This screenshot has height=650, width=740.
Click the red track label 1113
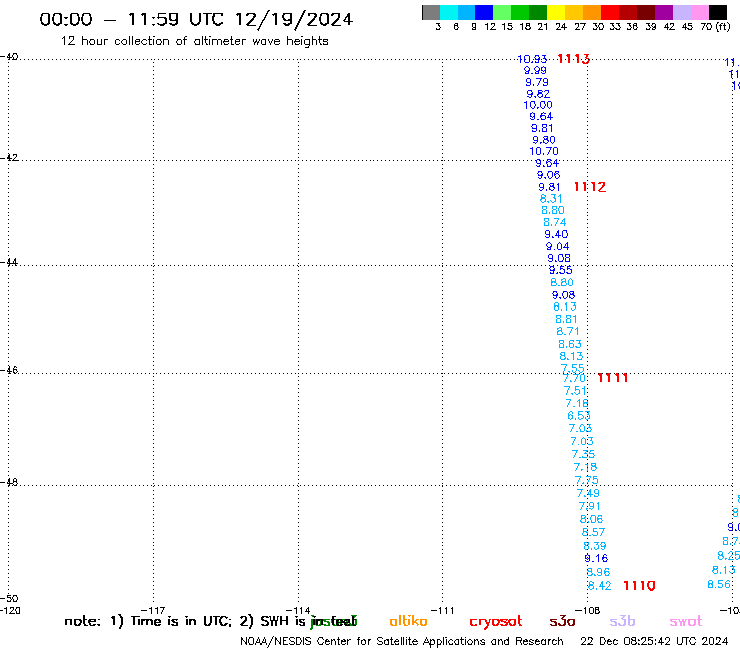coord(573,59)
